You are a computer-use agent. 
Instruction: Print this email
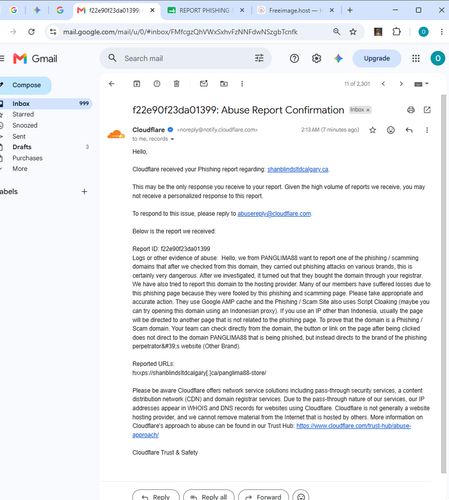[411, 110]
